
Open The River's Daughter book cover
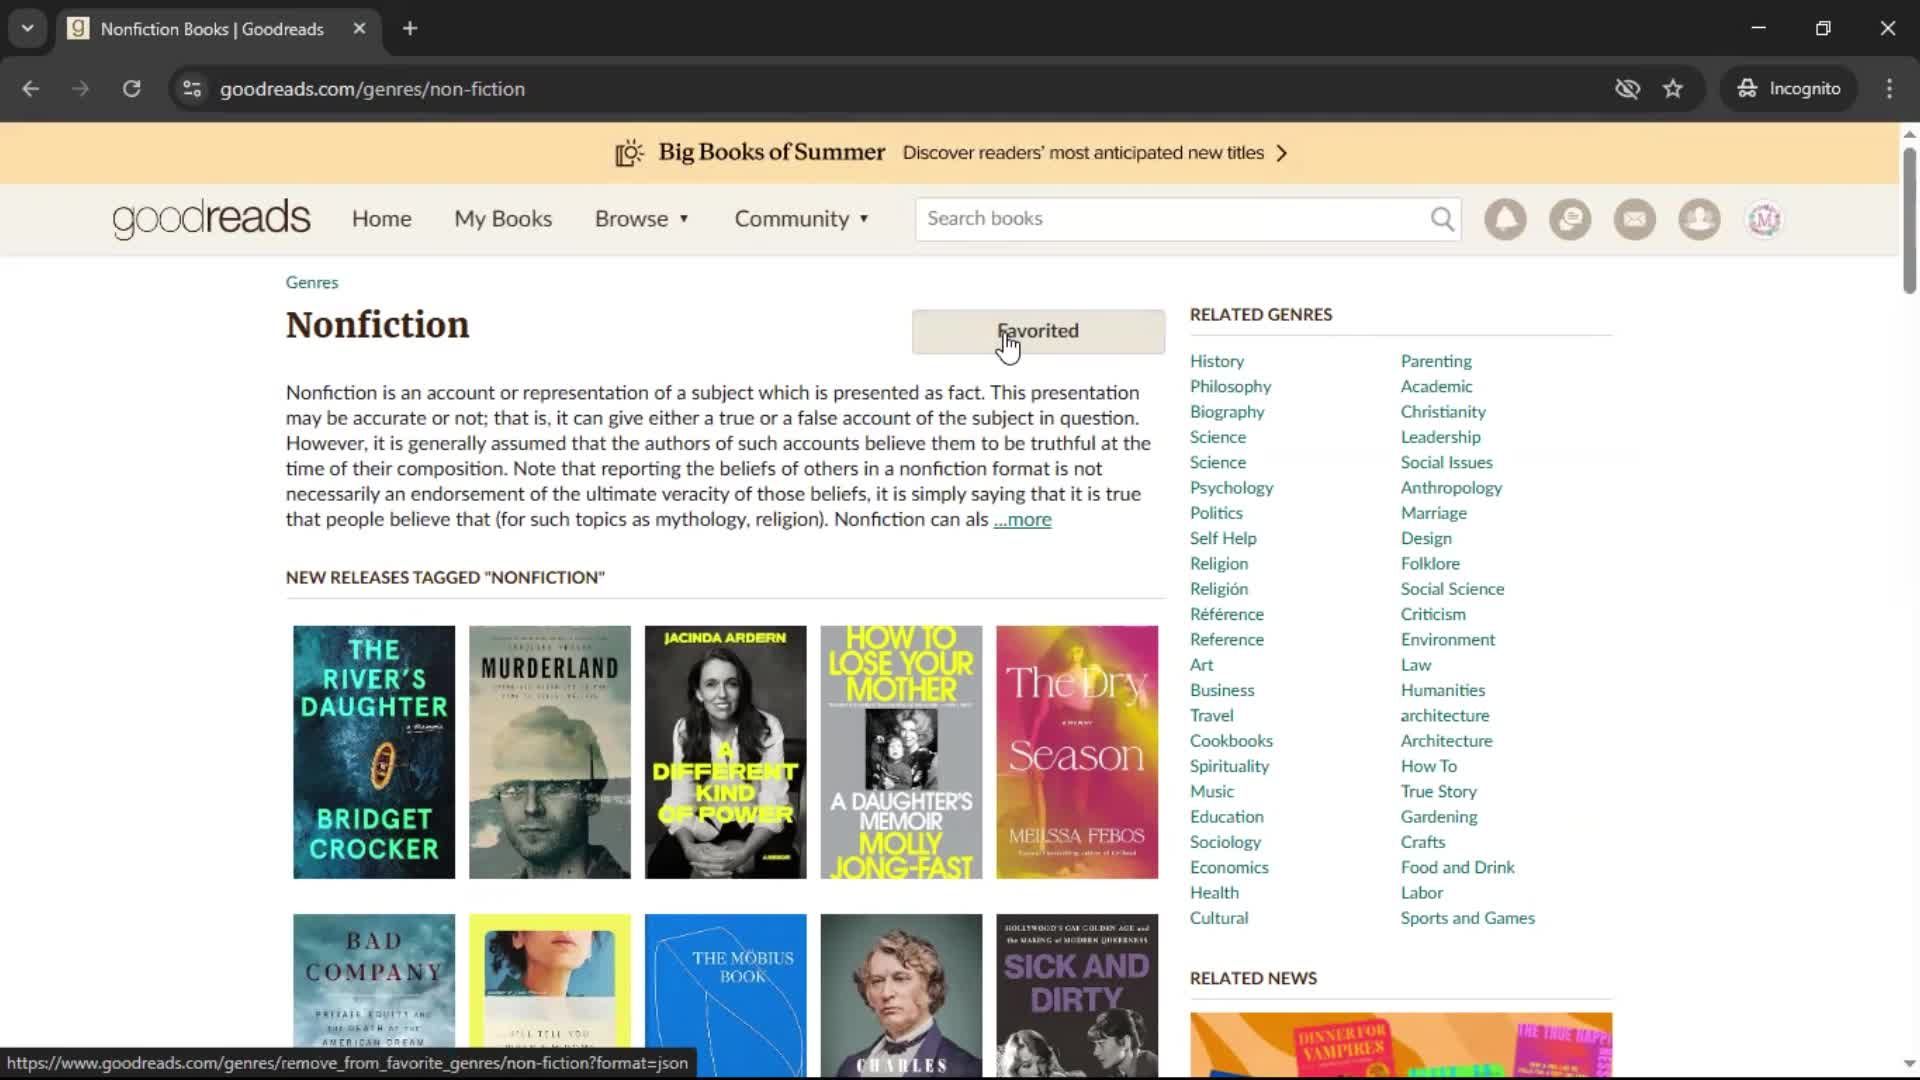[x=374, y=753]
